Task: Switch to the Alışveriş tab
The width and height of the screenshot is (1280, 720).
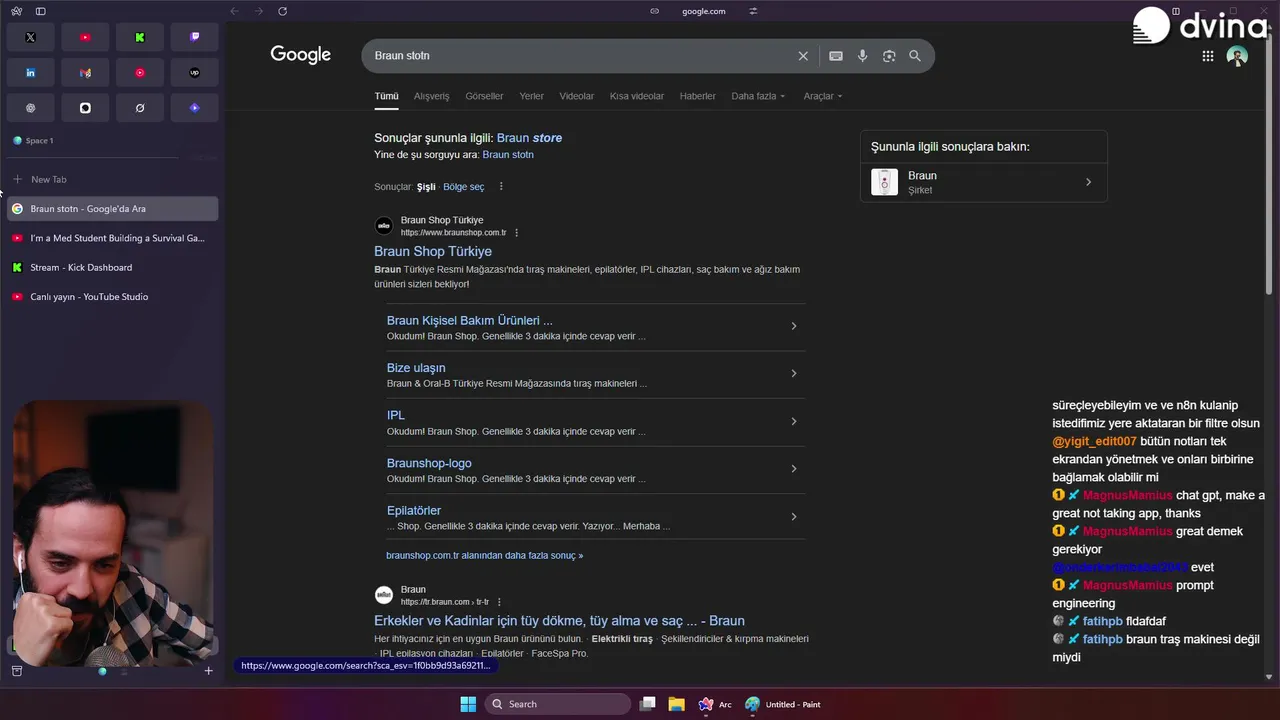Action: tap(431, 96)
